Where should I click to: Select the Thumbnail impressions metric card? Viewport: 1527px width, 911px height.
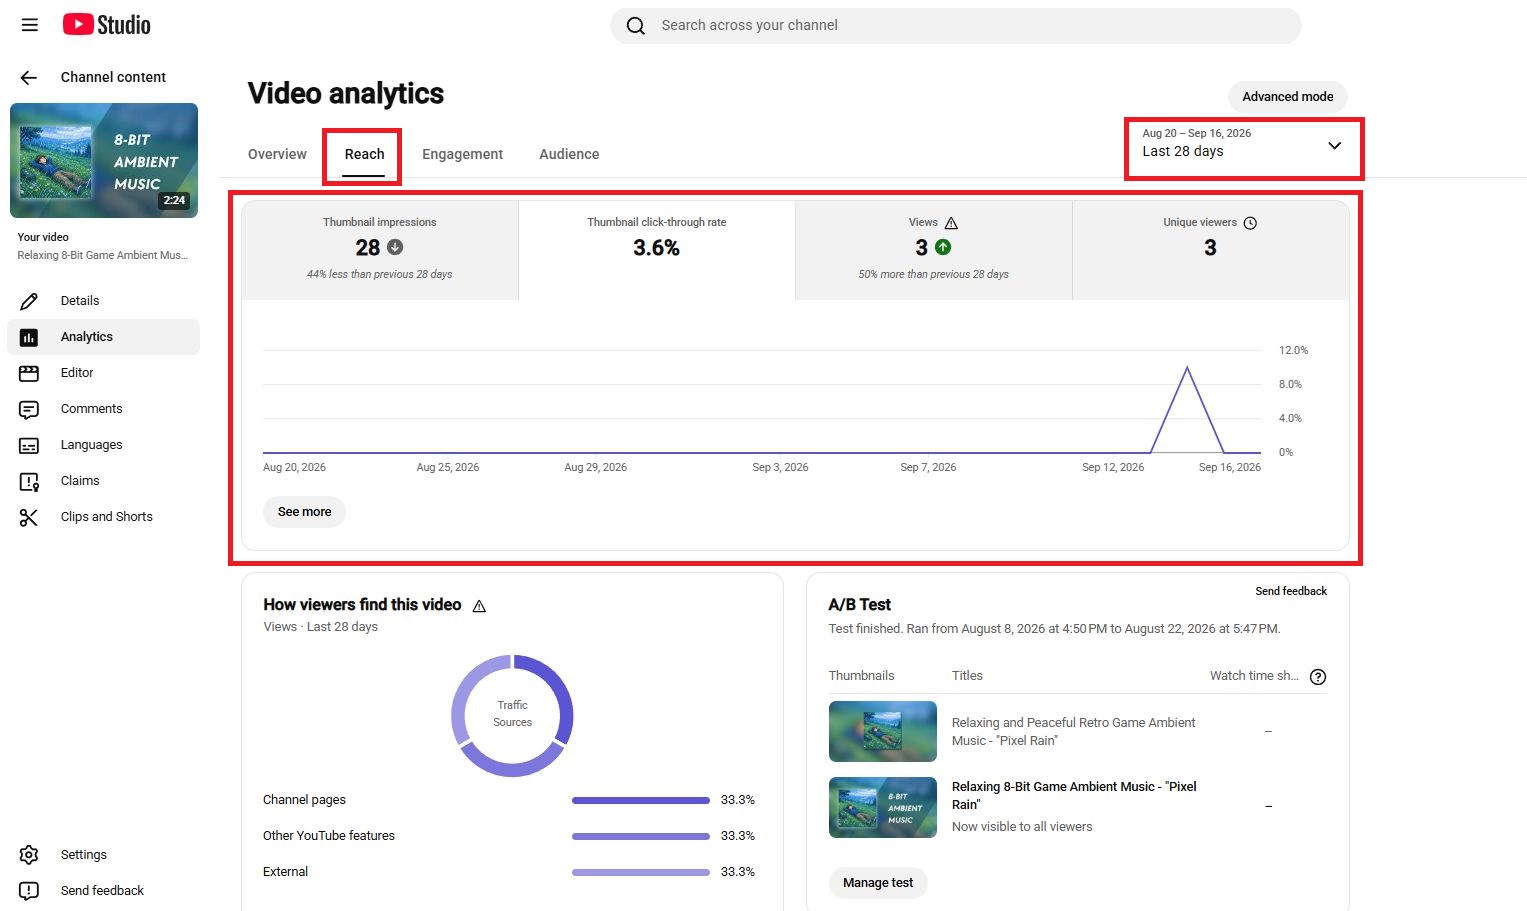tap(380, 250)
